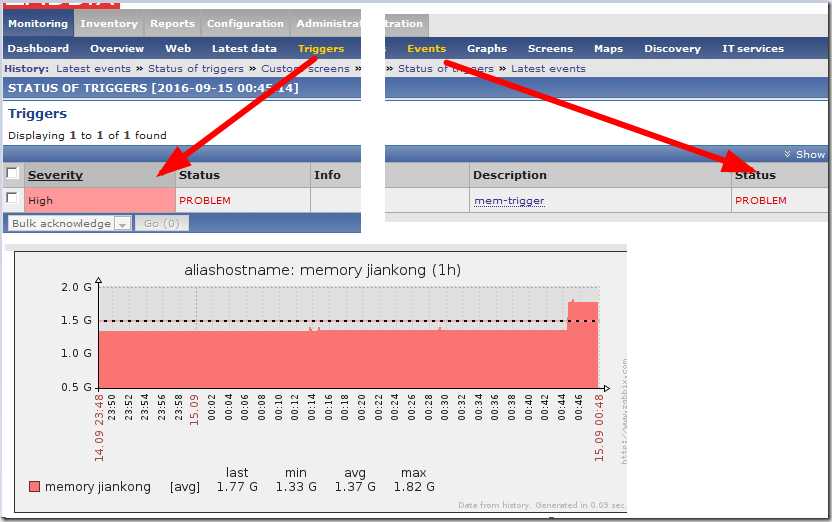Viewport: 832px width, 522px height.
Task: Switch to the Inventory tab
Action: click(109, 23)
